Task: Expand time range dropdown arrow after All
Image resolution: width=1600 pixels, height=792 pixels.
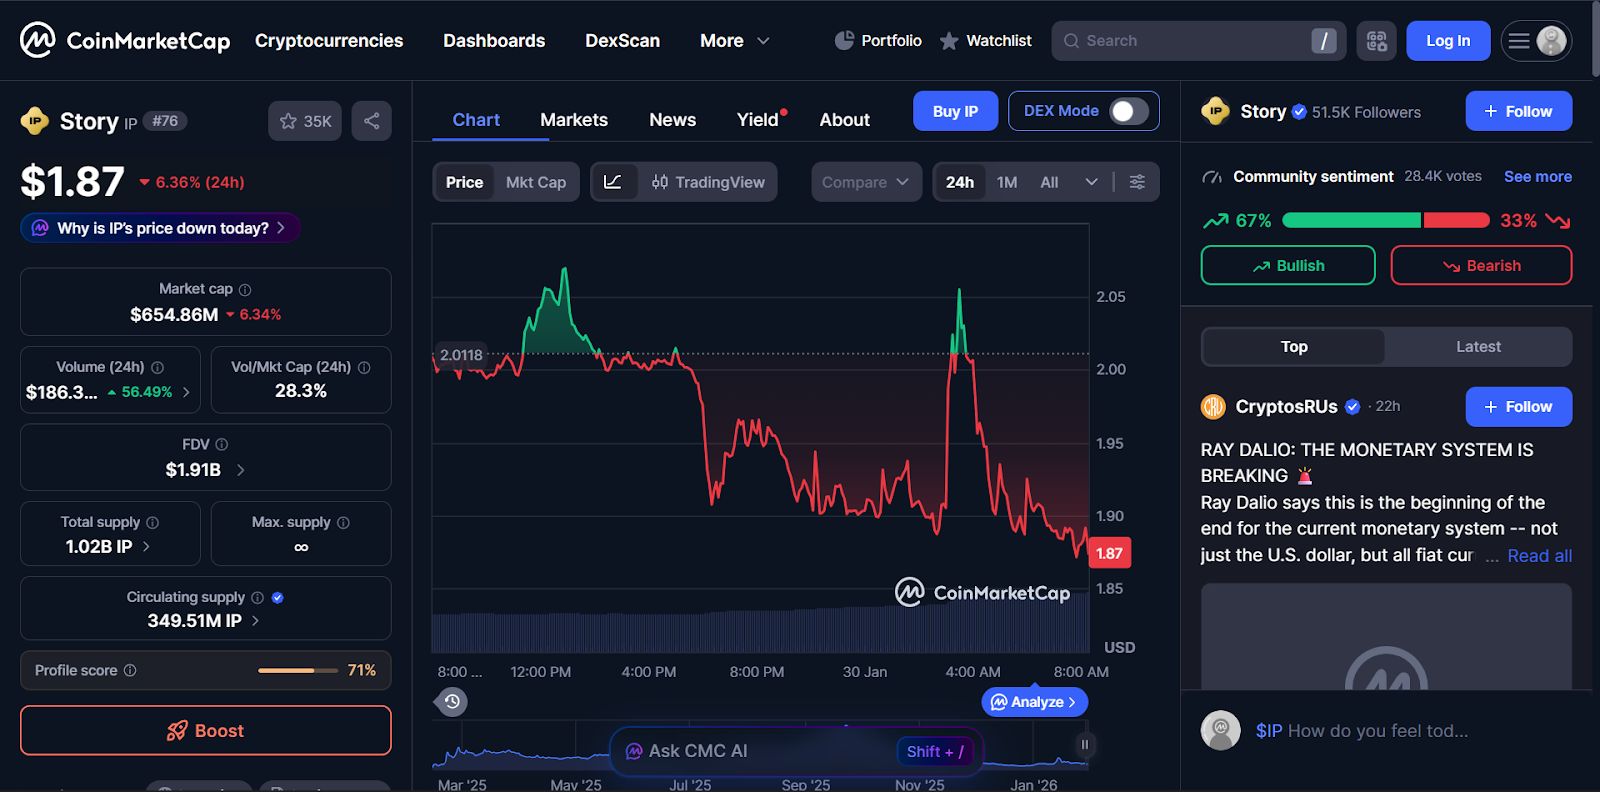Action: pyautogui.click(x=1091, y=182)
